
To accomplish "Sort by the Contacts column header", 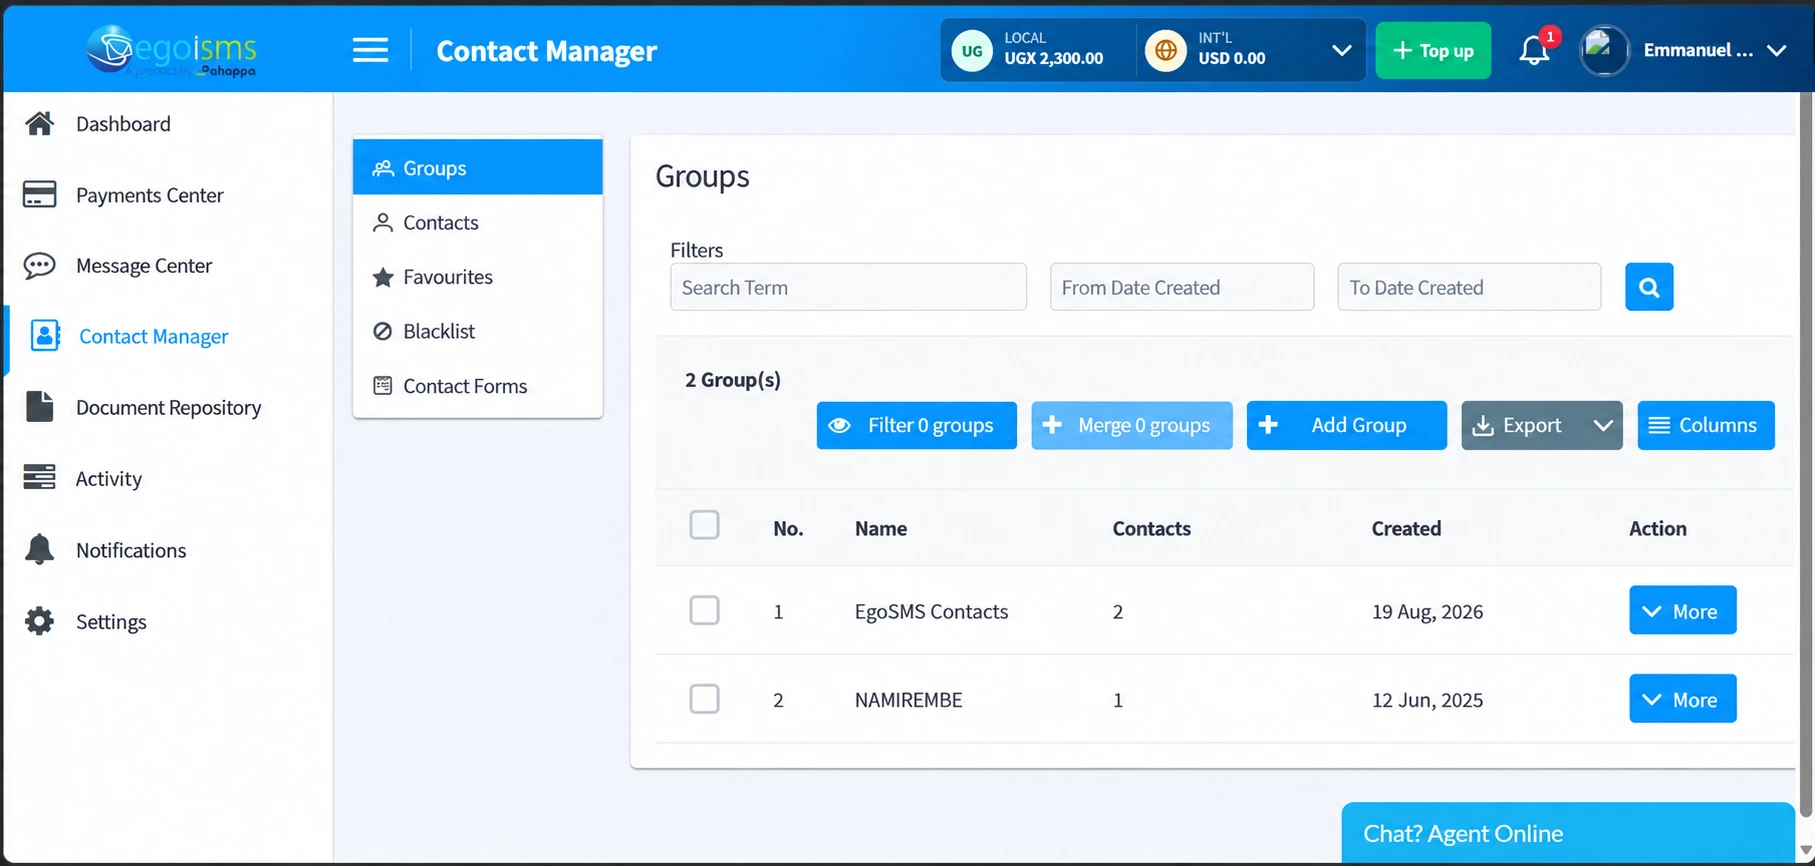I will [x=1152, y=528].
